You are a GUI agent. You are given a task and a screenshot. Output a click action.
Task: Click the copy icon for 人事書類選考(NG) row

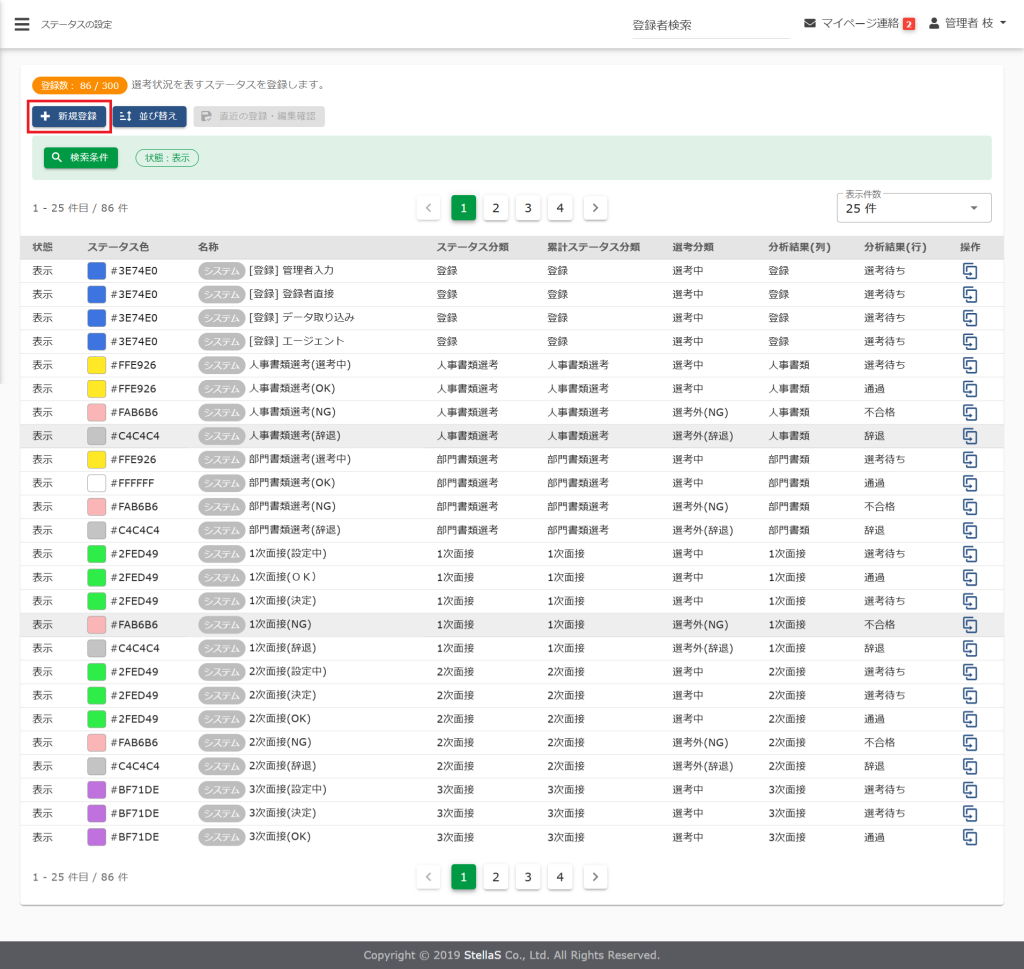(969, 412)
